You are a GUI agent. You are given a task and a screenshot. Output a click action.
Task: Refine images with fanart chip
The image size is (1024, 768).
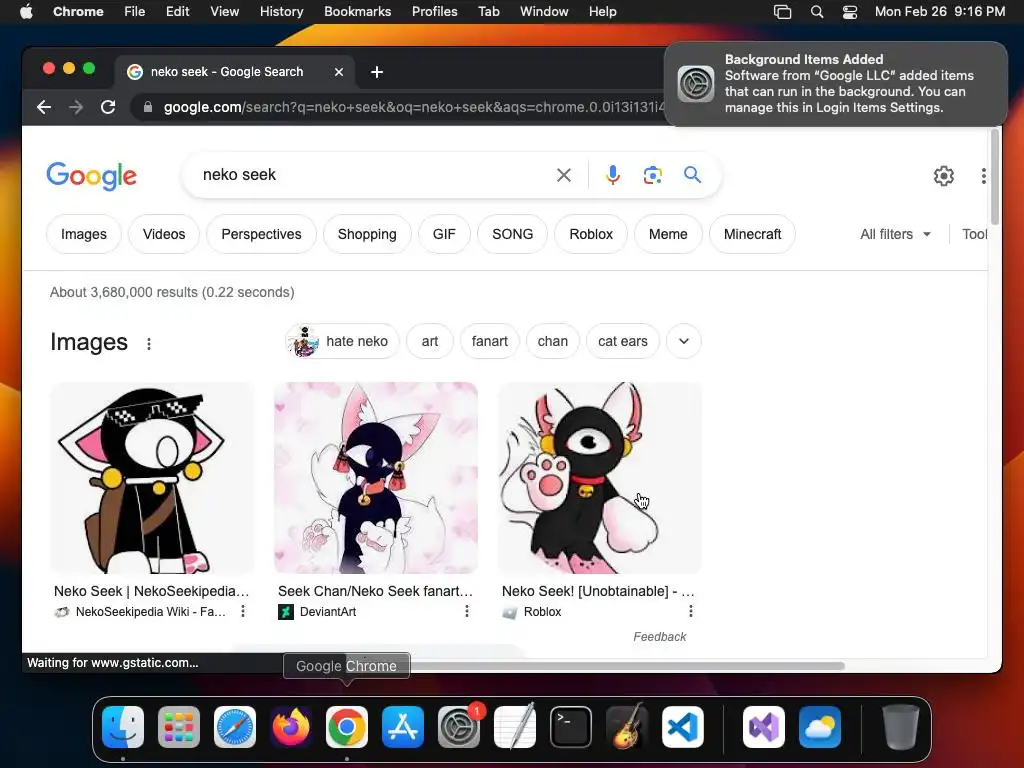[490, 341]
